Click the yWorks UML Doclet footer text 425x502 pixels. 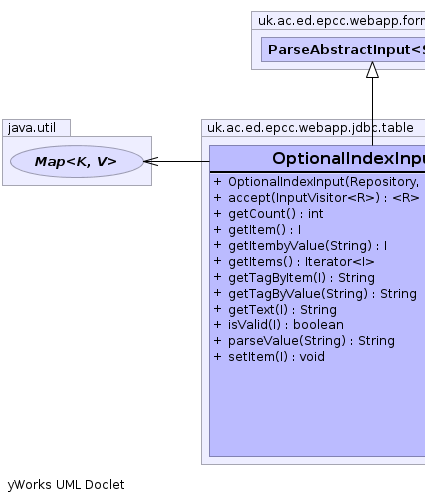66,485
